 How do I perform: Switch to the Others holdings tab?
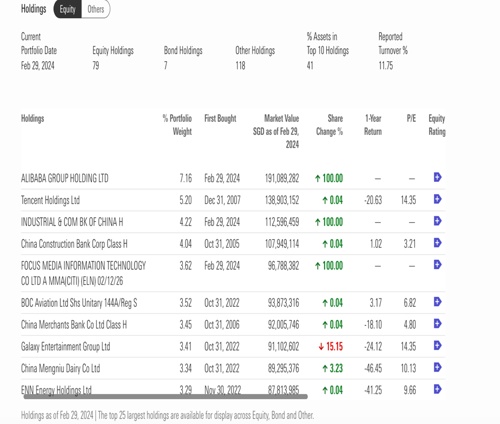point(96,9)
